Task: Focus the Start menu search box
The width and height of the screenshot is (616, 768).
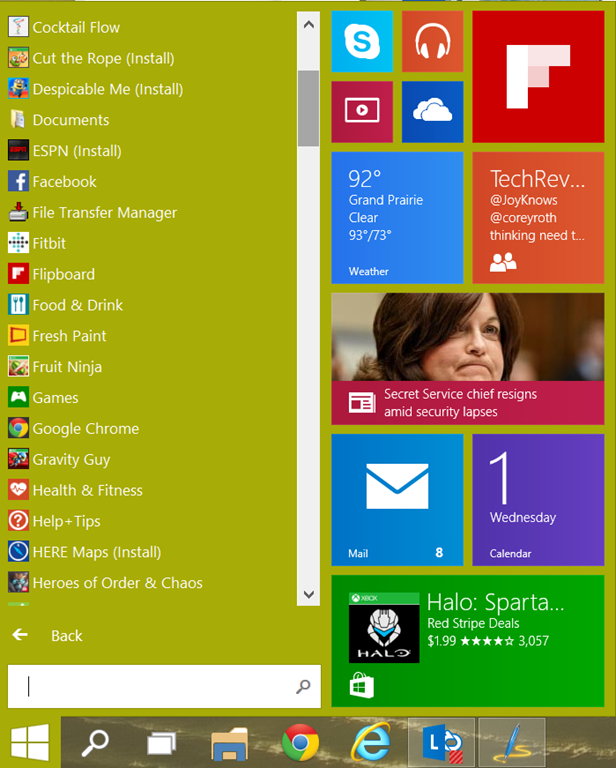Action: (164, 686)
